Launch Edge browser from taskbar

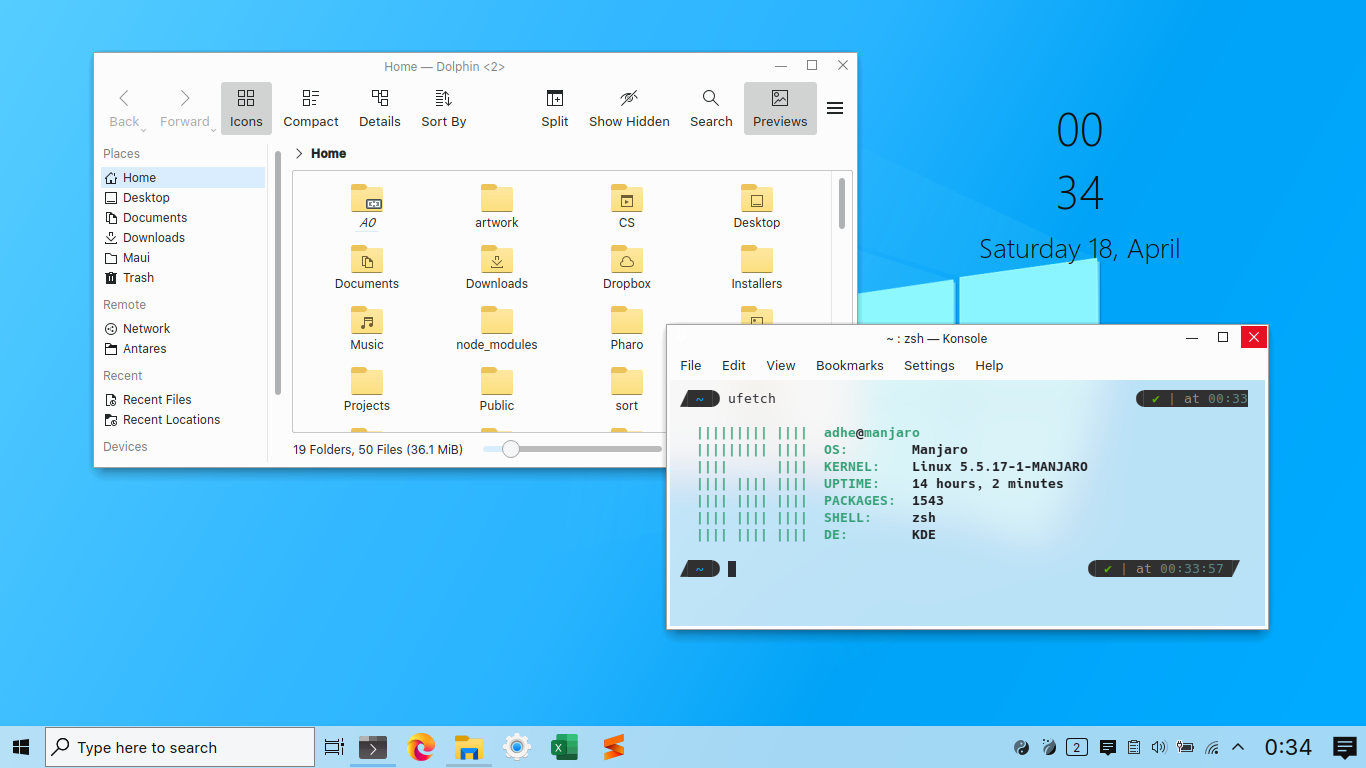[421, 747]
